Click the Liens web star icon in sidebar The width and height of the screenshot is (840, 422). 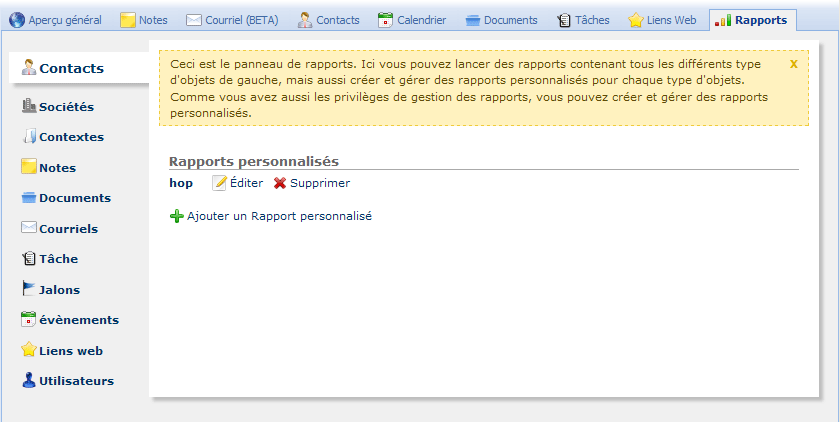click(29, 350)
